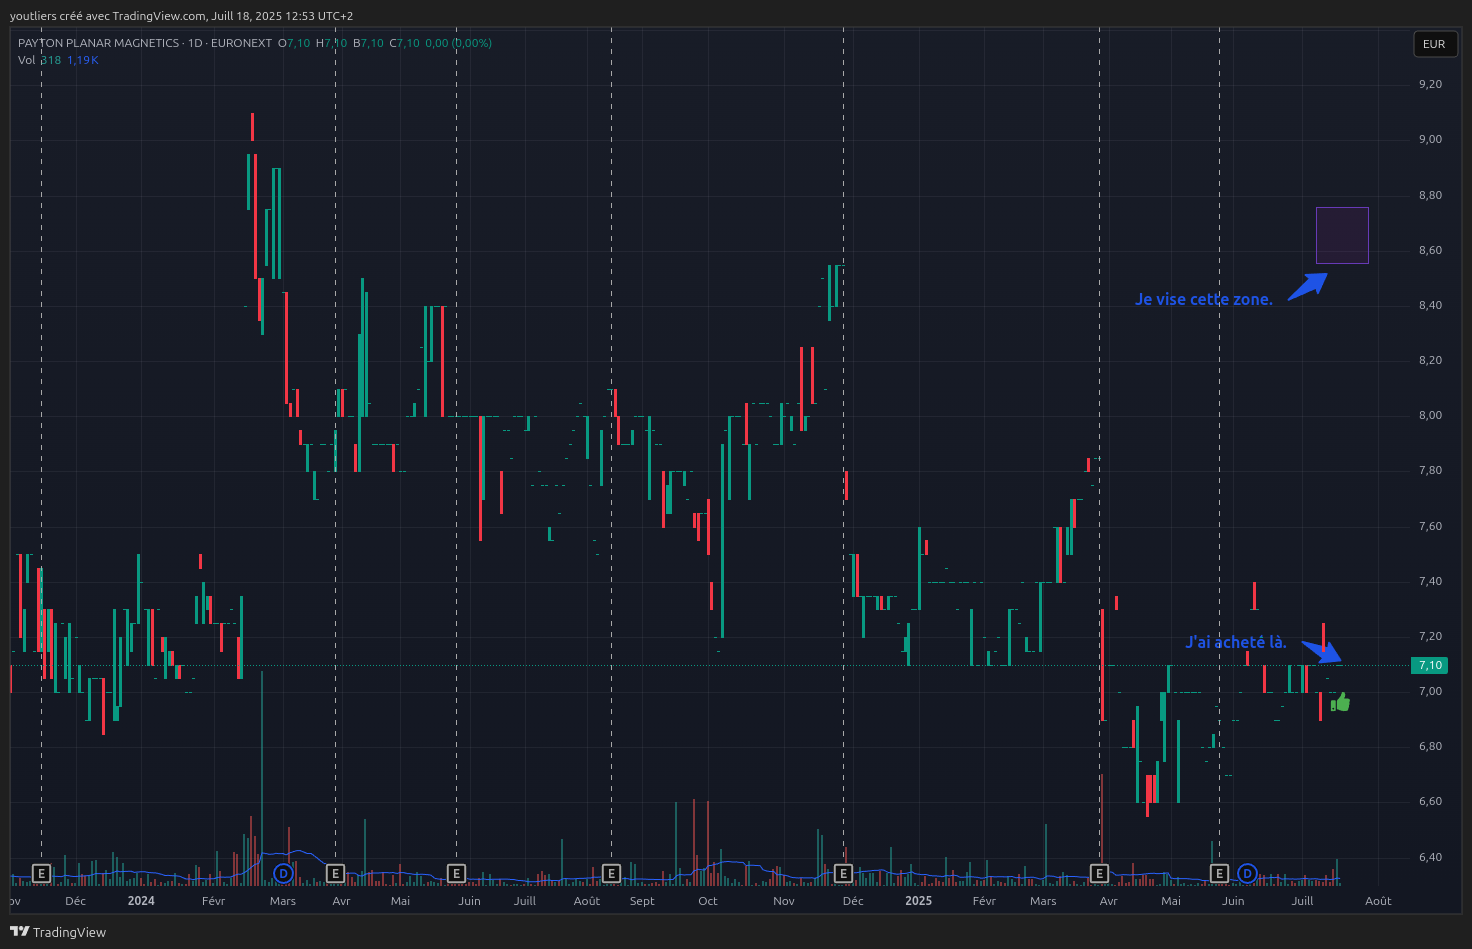Click the purple target zone rectangle
Image resolution: width=1472 pixels, height=949 pixels.
1342,235
